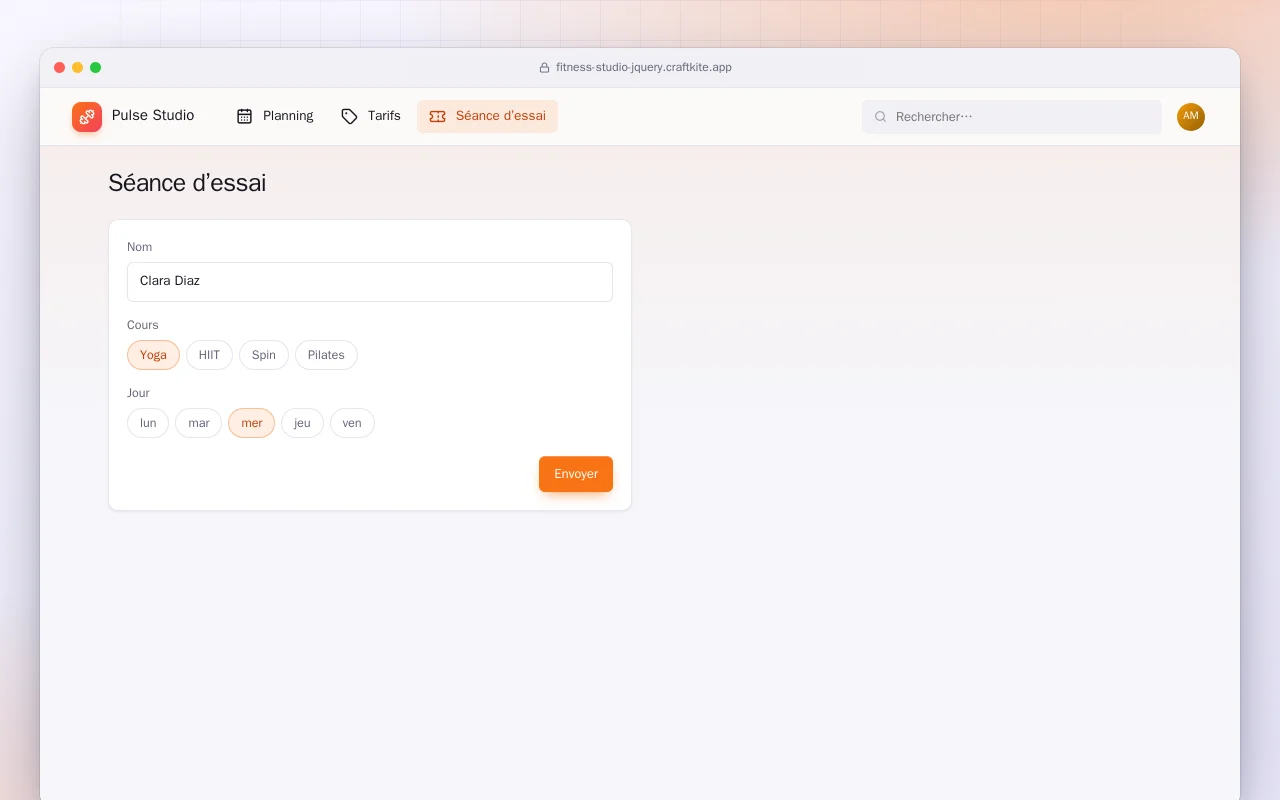This screenshot has width=1280, height=800.
Task: Submit the form with Envoyer
Action: pos(576,474)
